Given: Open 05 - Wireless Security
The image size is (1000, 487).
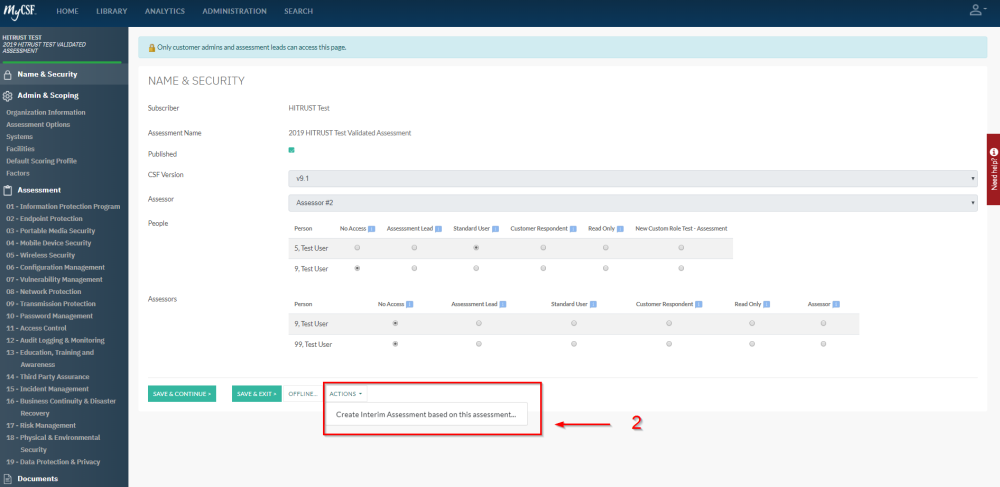Looking at the screenshot, I should 40,255.
